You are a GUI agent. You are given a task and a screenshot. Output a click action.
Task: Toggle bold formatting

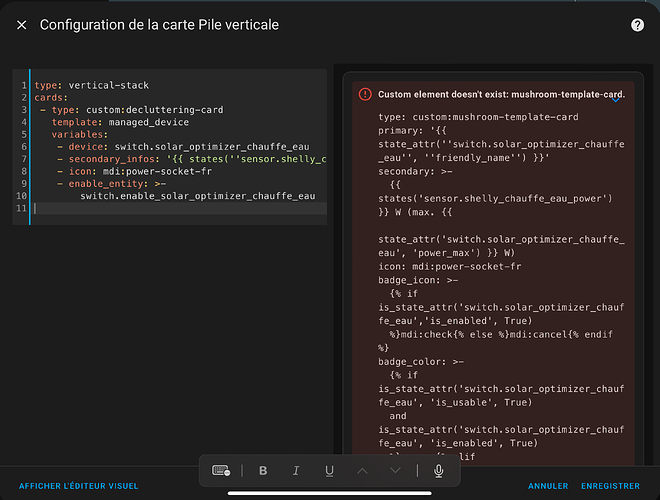[x=263, y=471]
